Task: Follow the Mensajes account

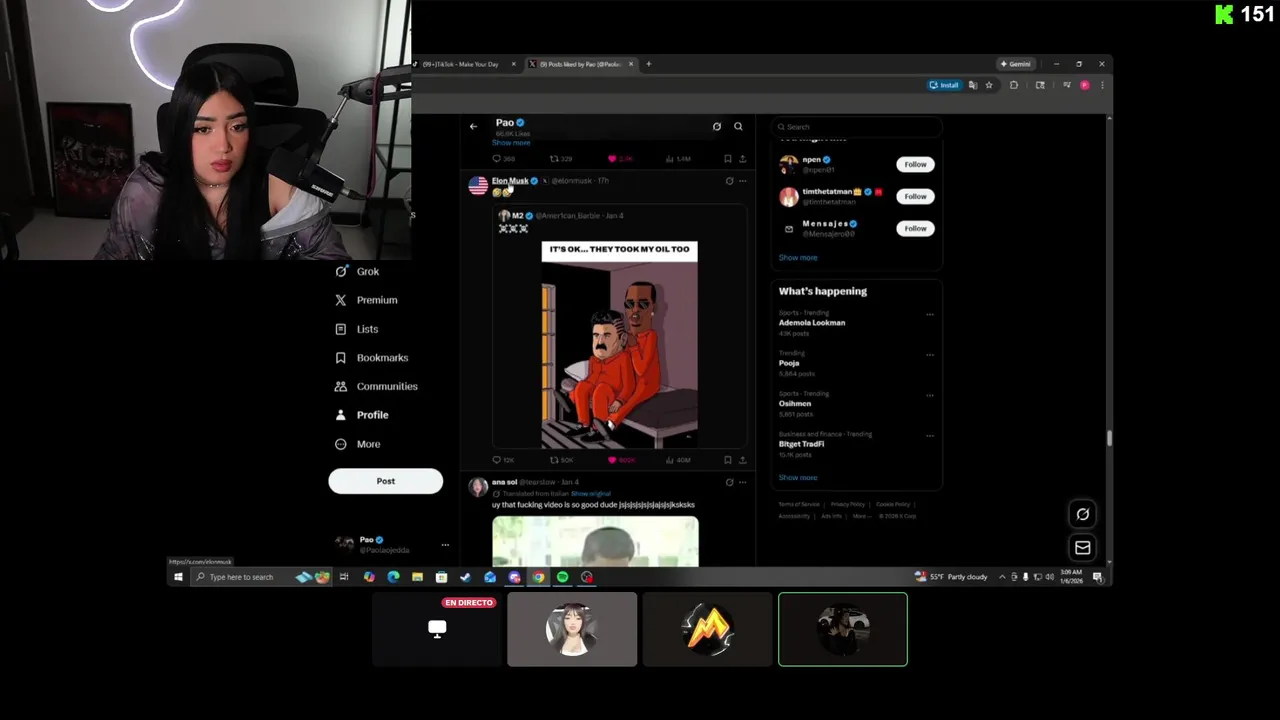Action: 915,228
